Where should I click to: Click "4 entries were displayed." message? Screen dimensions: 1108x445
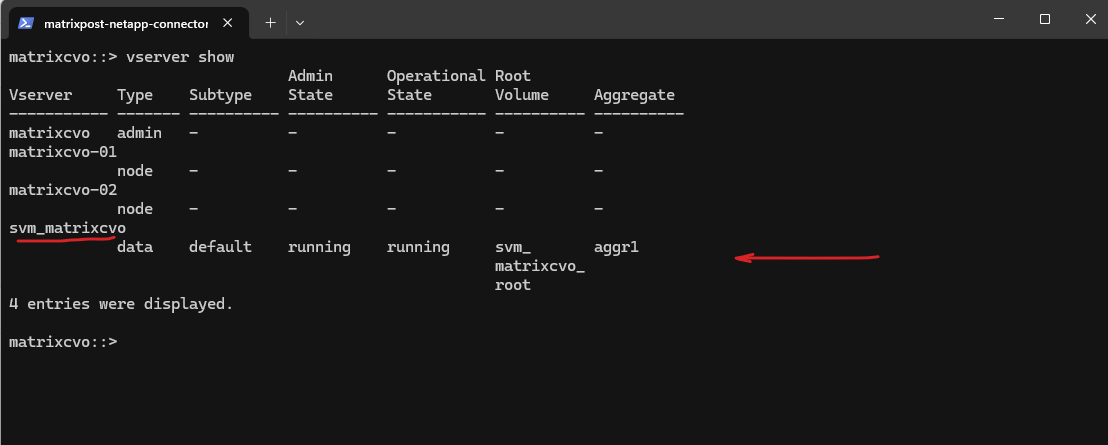(x=120, y=304)
